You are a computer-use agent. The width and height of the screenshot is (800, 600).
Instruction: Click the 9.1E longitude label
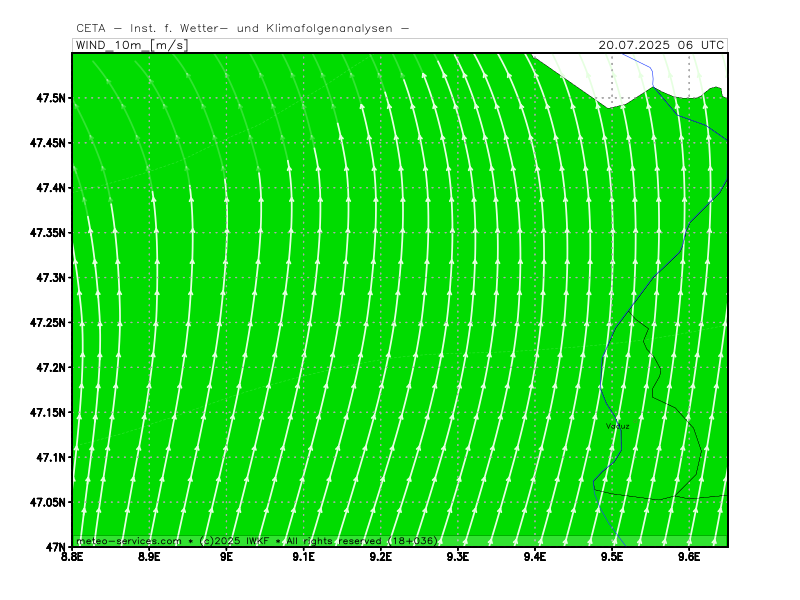click(x=304, y=557)
